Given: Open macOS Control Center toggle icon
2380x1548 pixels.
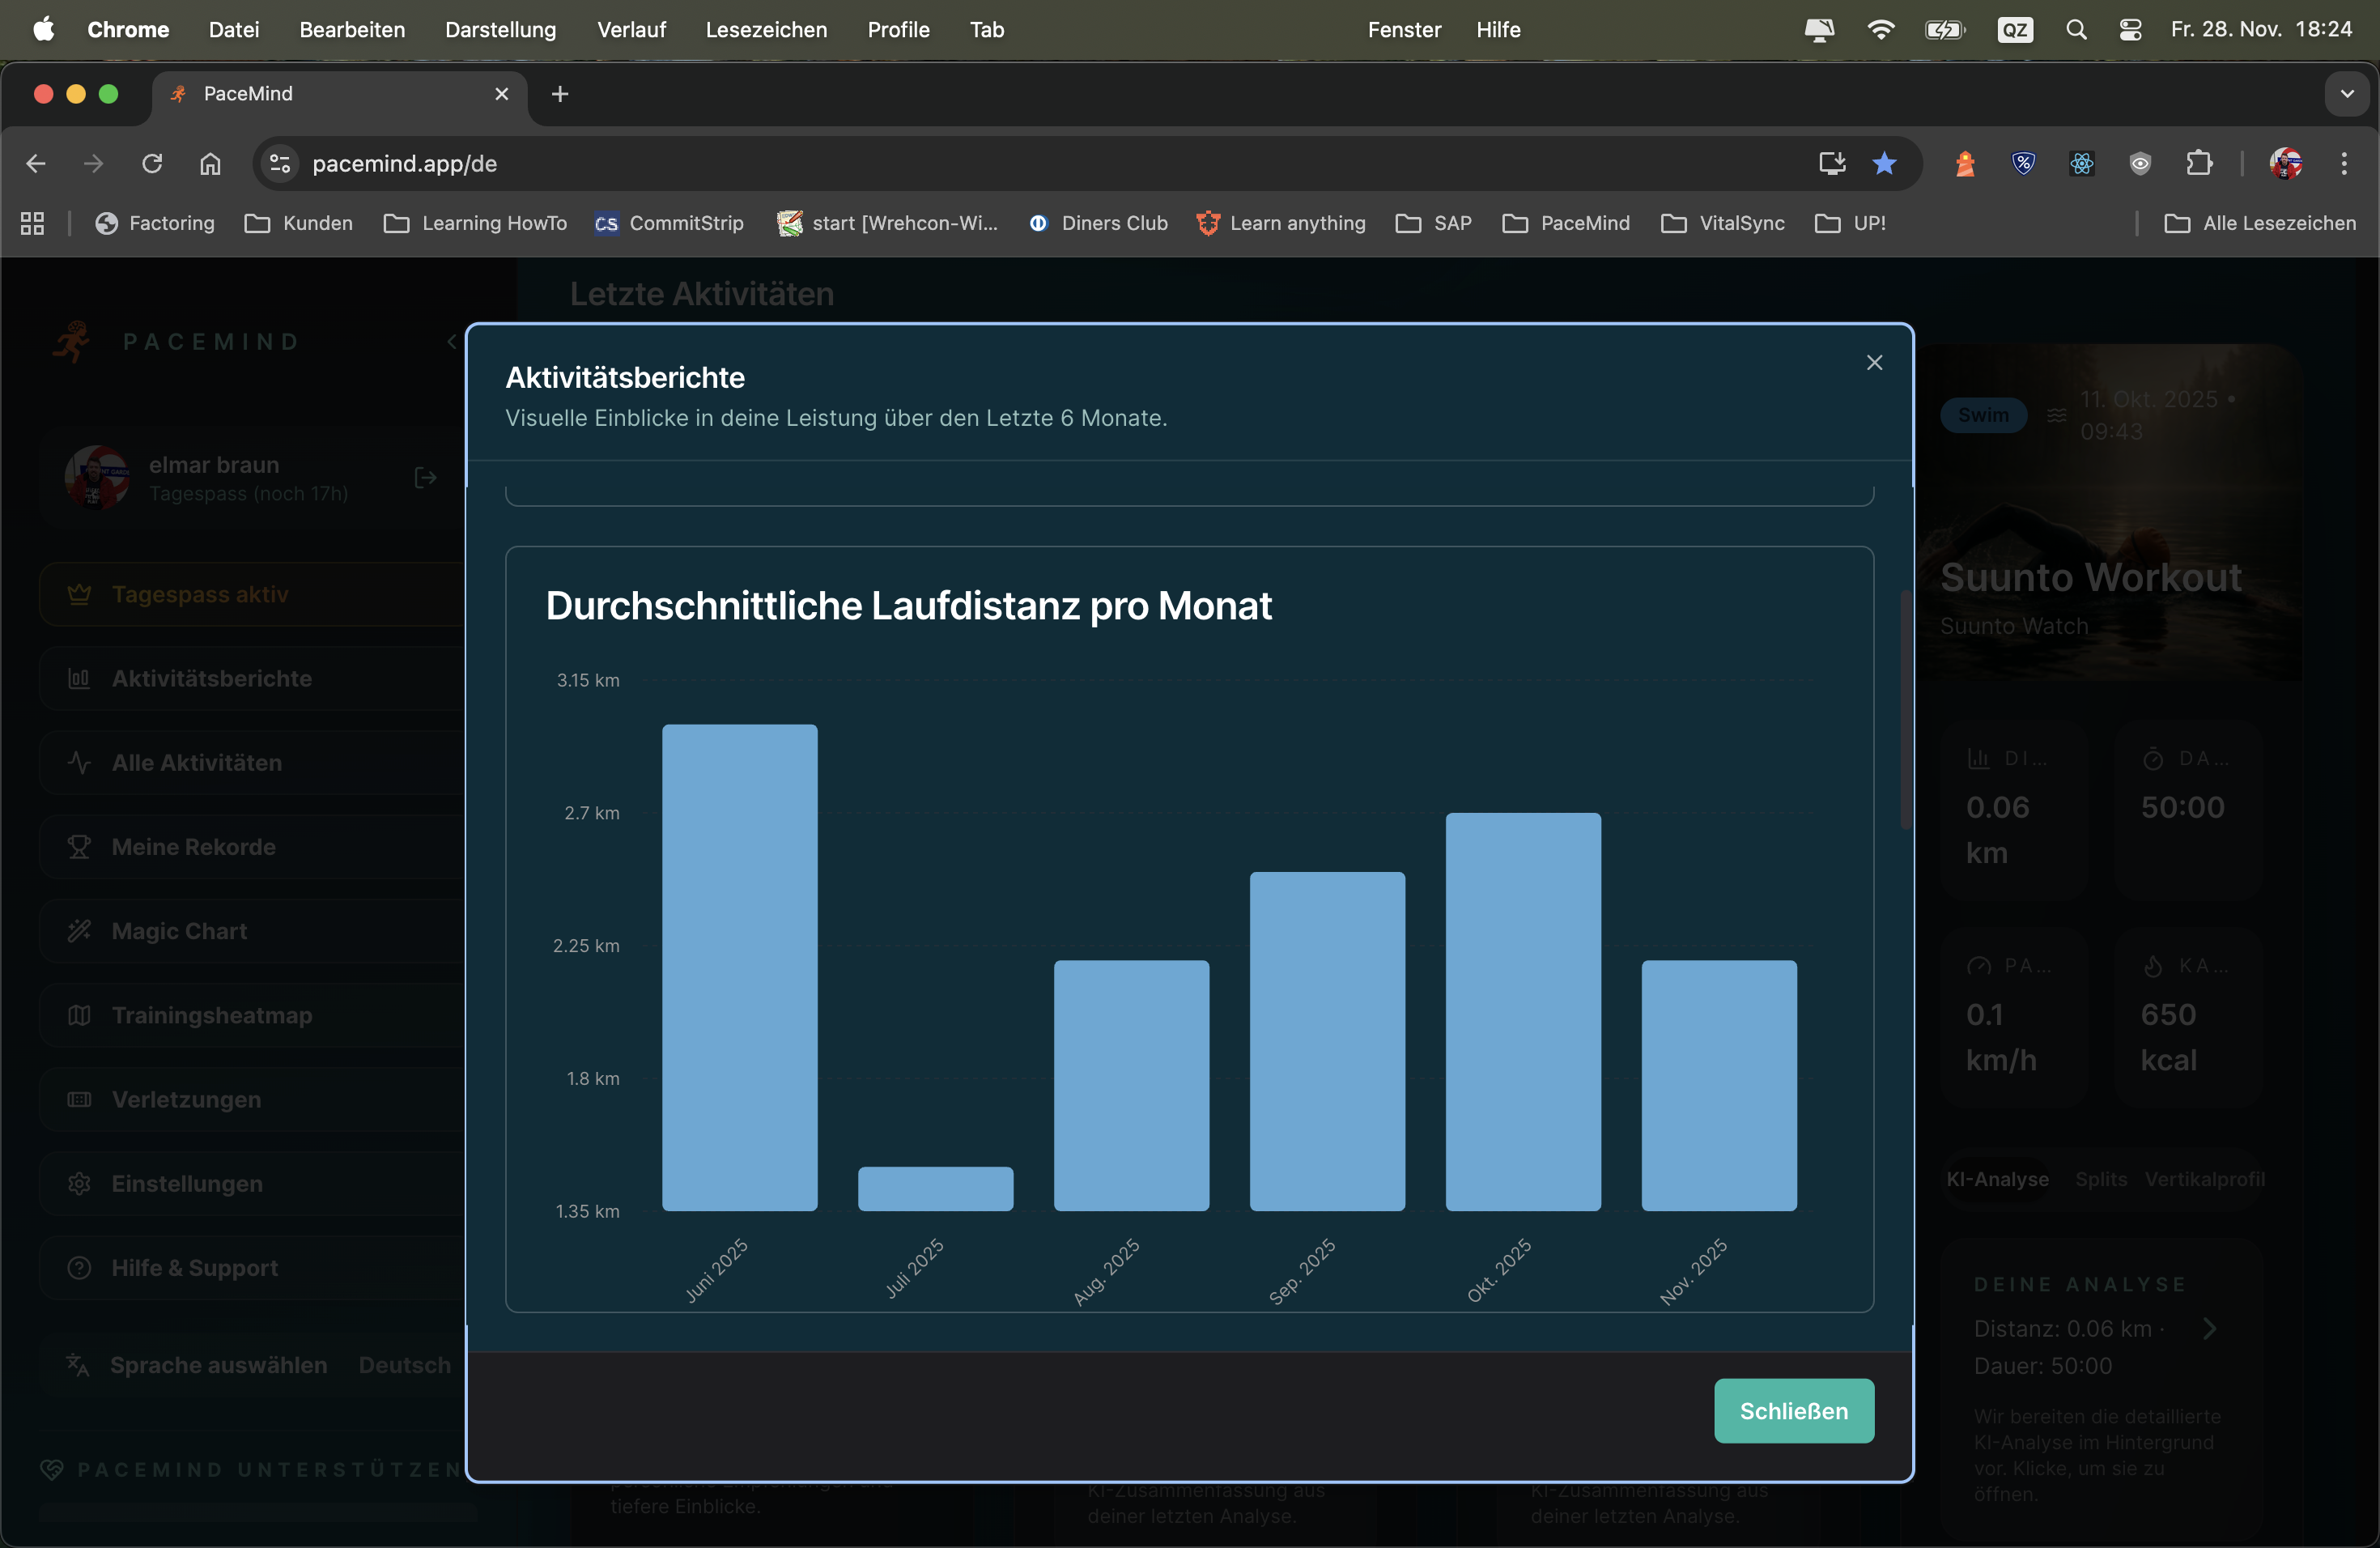Looking at the screenshot, I should tap(2130, 29).
